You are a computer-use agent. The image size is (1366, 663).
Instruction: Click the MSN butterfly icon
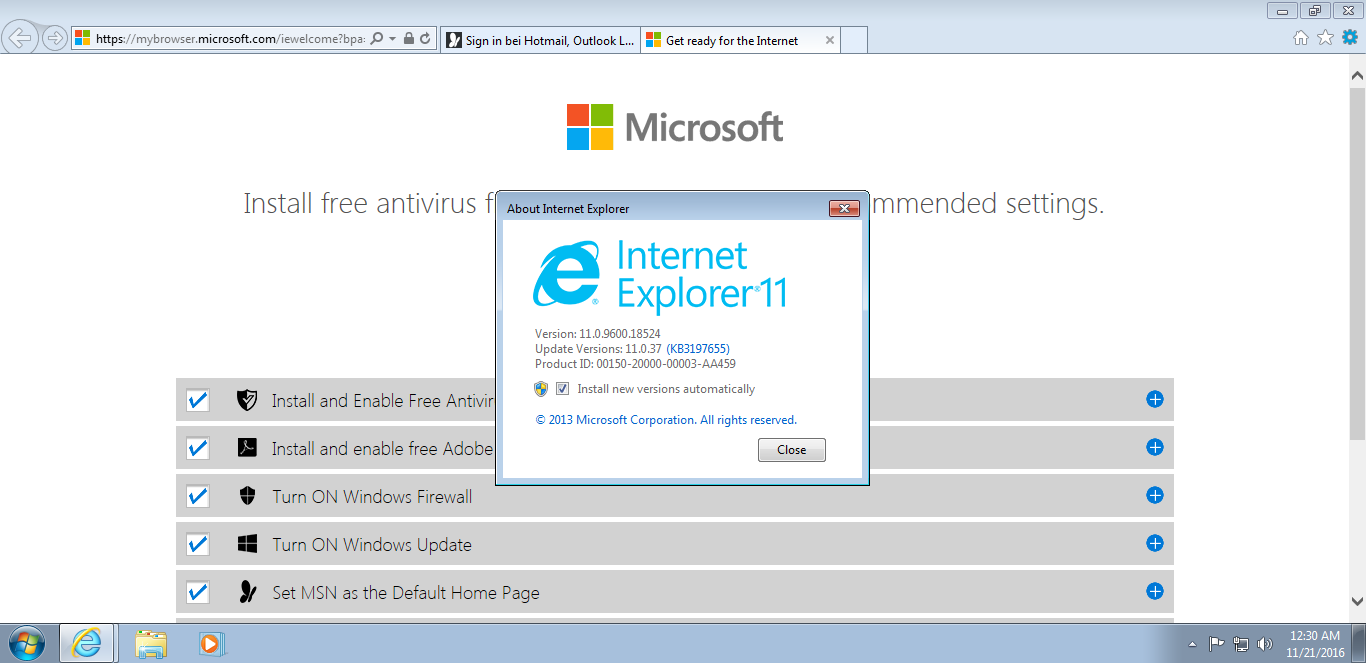tap(247, 592)
